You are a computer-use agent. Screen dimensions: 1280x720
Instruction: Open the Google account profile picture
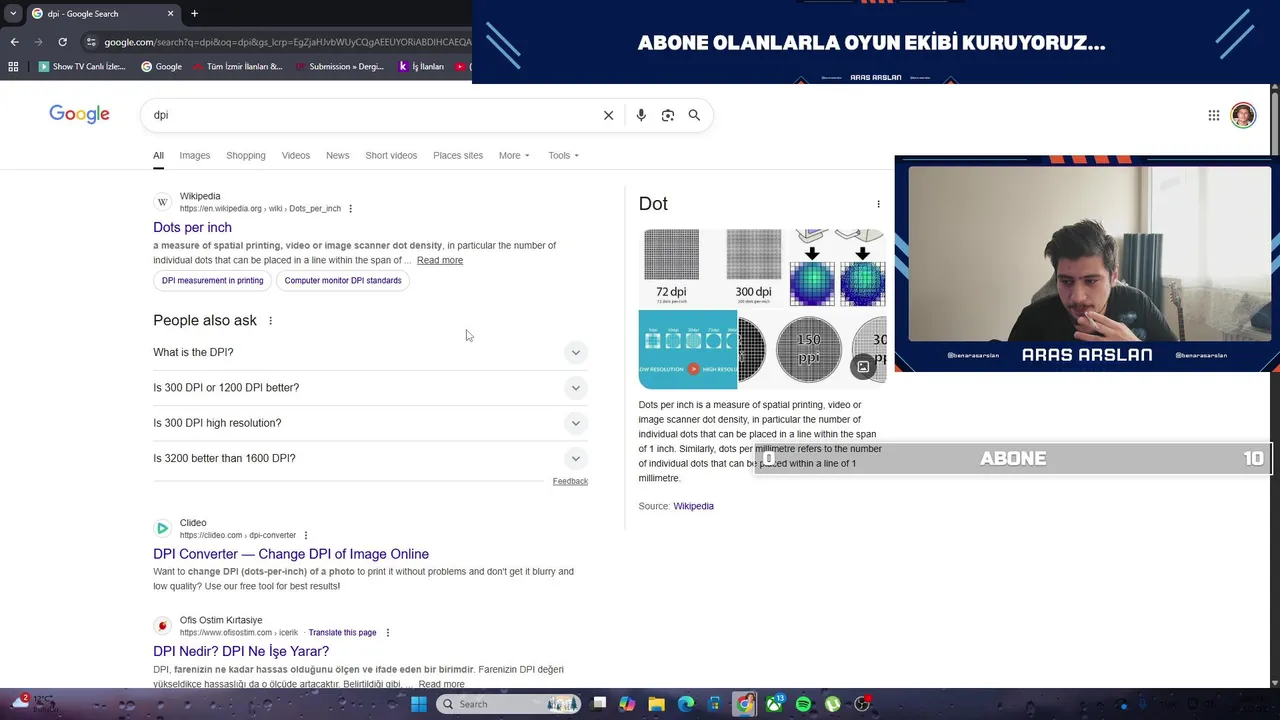click(x=1243, y=115)
